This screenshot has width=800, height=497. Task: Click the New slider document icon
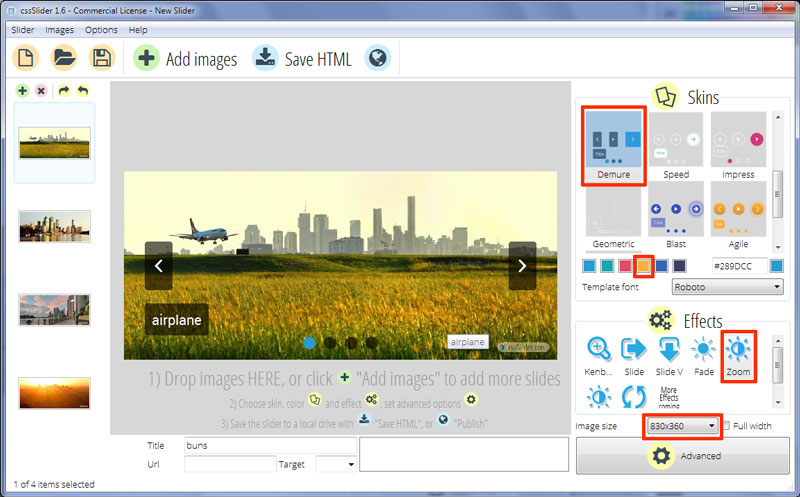coord(27,58)
